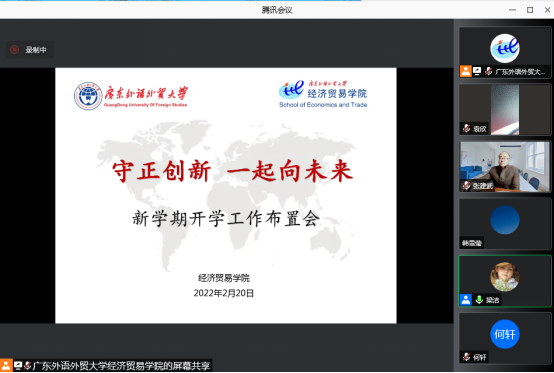Select the 韩雷莹 participant tile
554x373 pixels.
point(505,224)
